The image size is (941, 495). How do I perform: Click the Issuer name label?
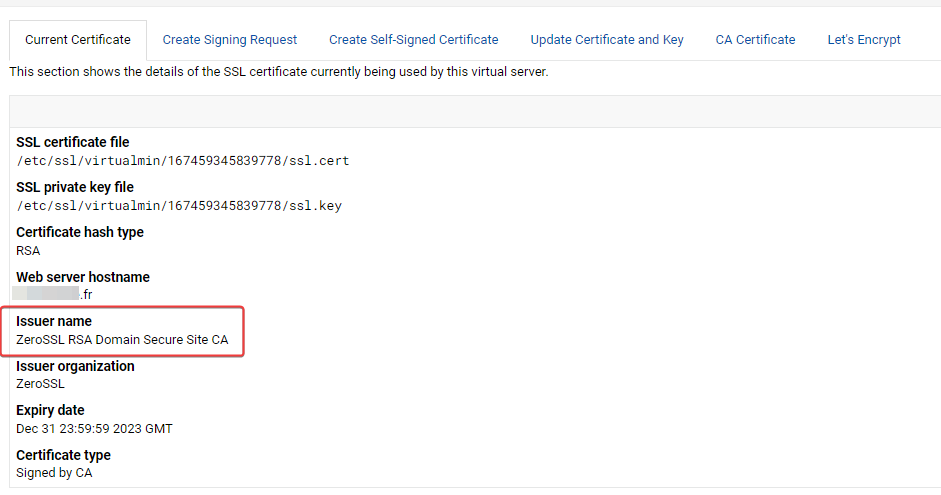click(x=54, y=321)
